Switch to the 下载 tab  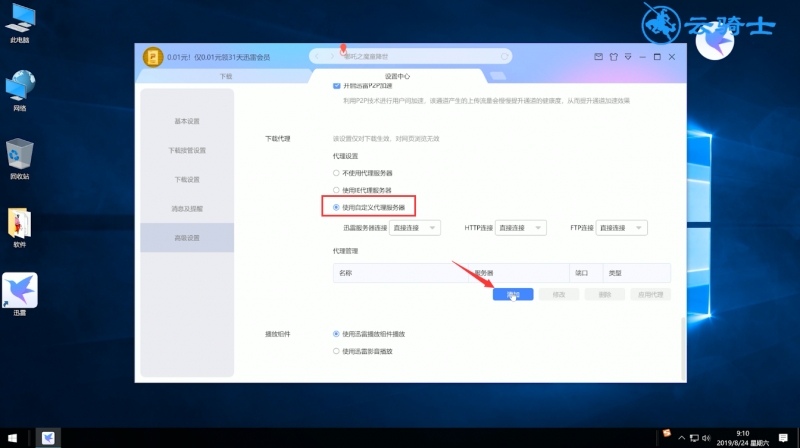pyautogui.click(x=226, y=76)
